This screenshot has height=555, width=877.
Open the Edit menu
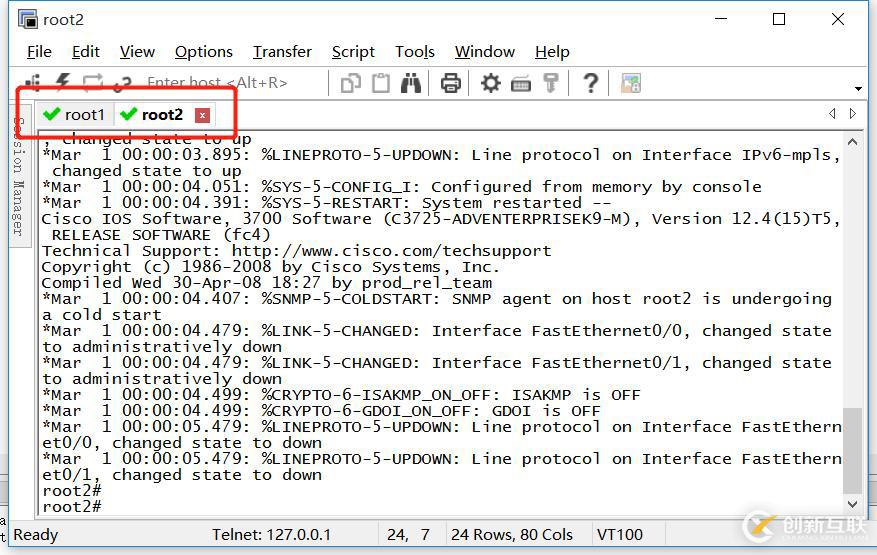86,51
